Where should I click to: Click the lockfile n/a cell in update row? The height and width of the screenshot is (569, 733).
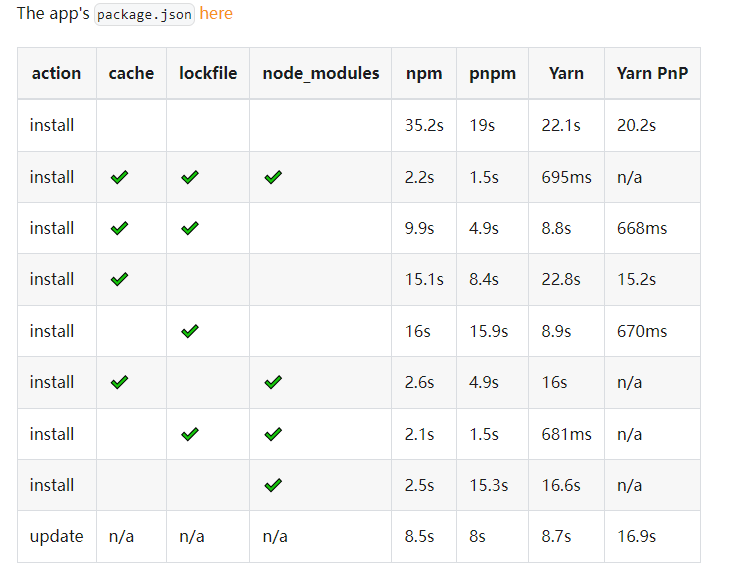(192, 536)
